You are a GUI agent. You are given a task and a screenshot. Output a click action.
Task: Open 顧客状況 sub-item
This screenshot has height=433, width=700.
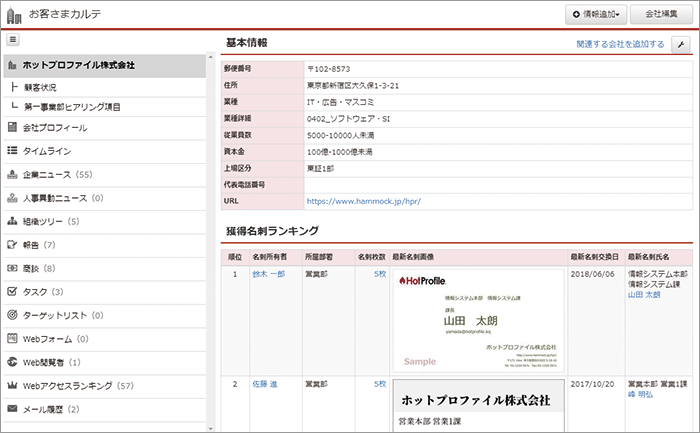pos(104,87)
